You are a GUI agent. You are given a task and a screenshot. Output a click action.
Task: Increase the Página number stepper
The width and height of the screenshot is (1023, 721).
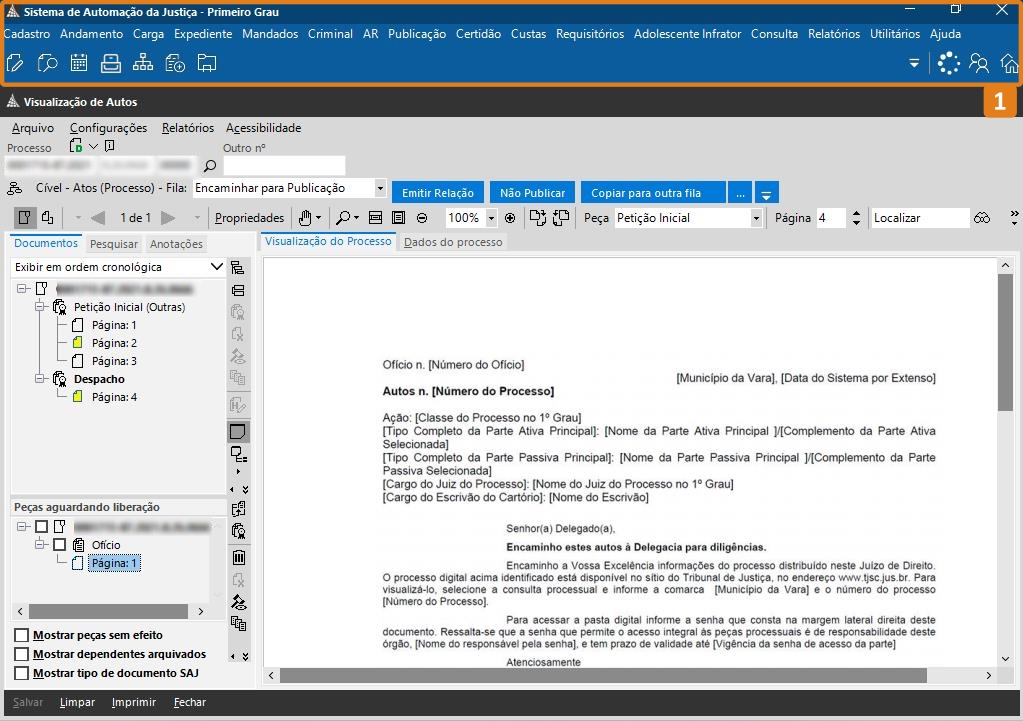point(856,213)
